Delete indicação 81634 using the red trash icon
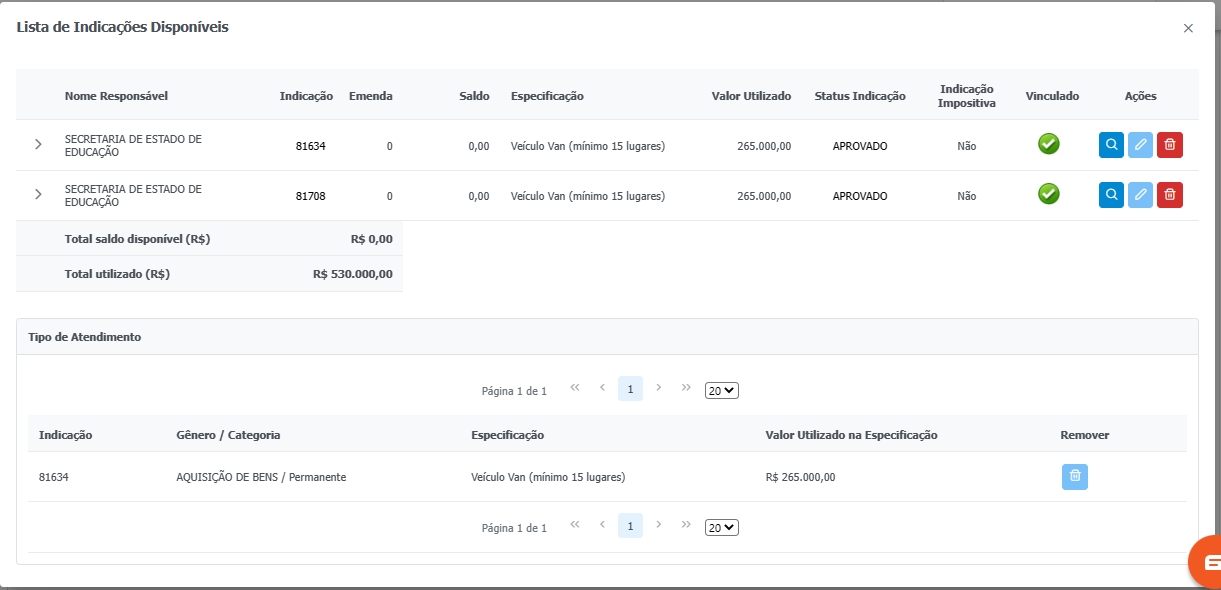This screenshot has height=590, width=1221. (x=1169, y=145)
